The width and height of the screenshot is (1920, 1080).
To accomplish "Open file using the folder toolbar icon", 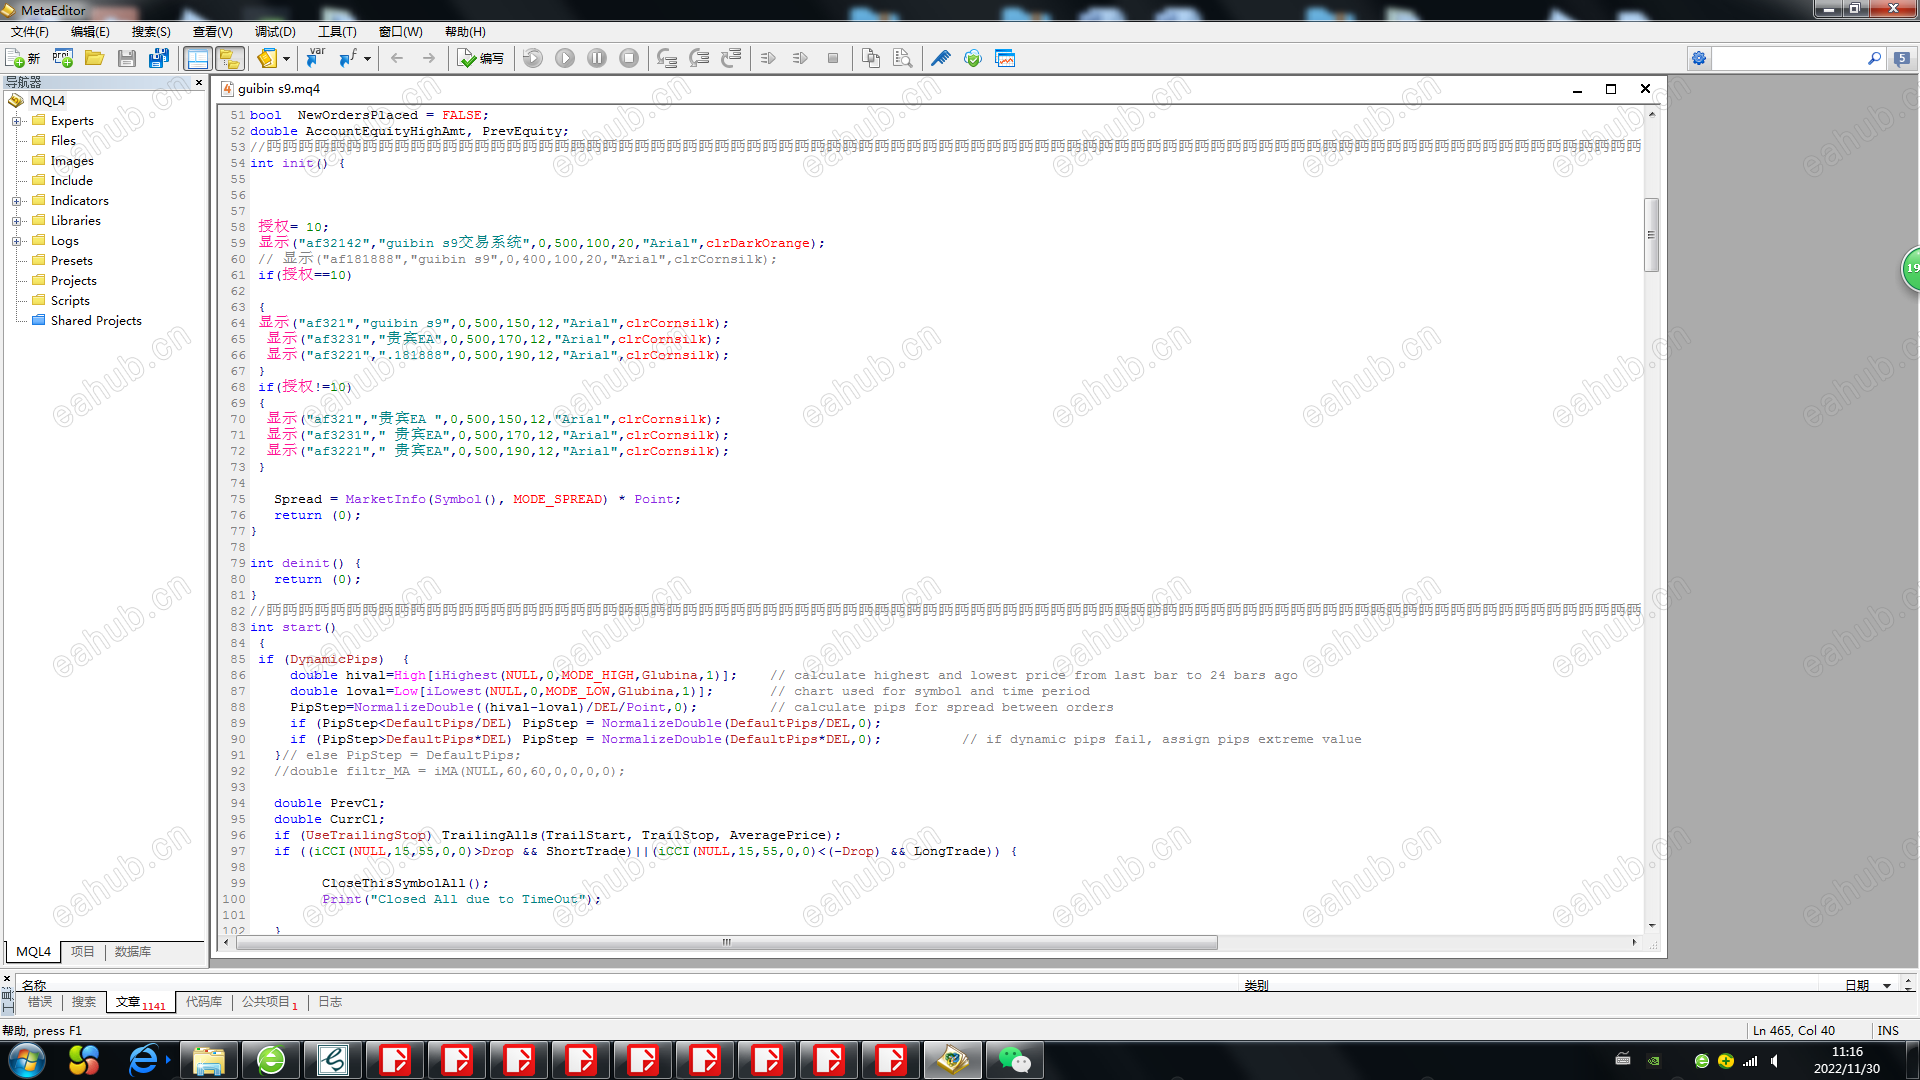I will (x=94, y=58).
